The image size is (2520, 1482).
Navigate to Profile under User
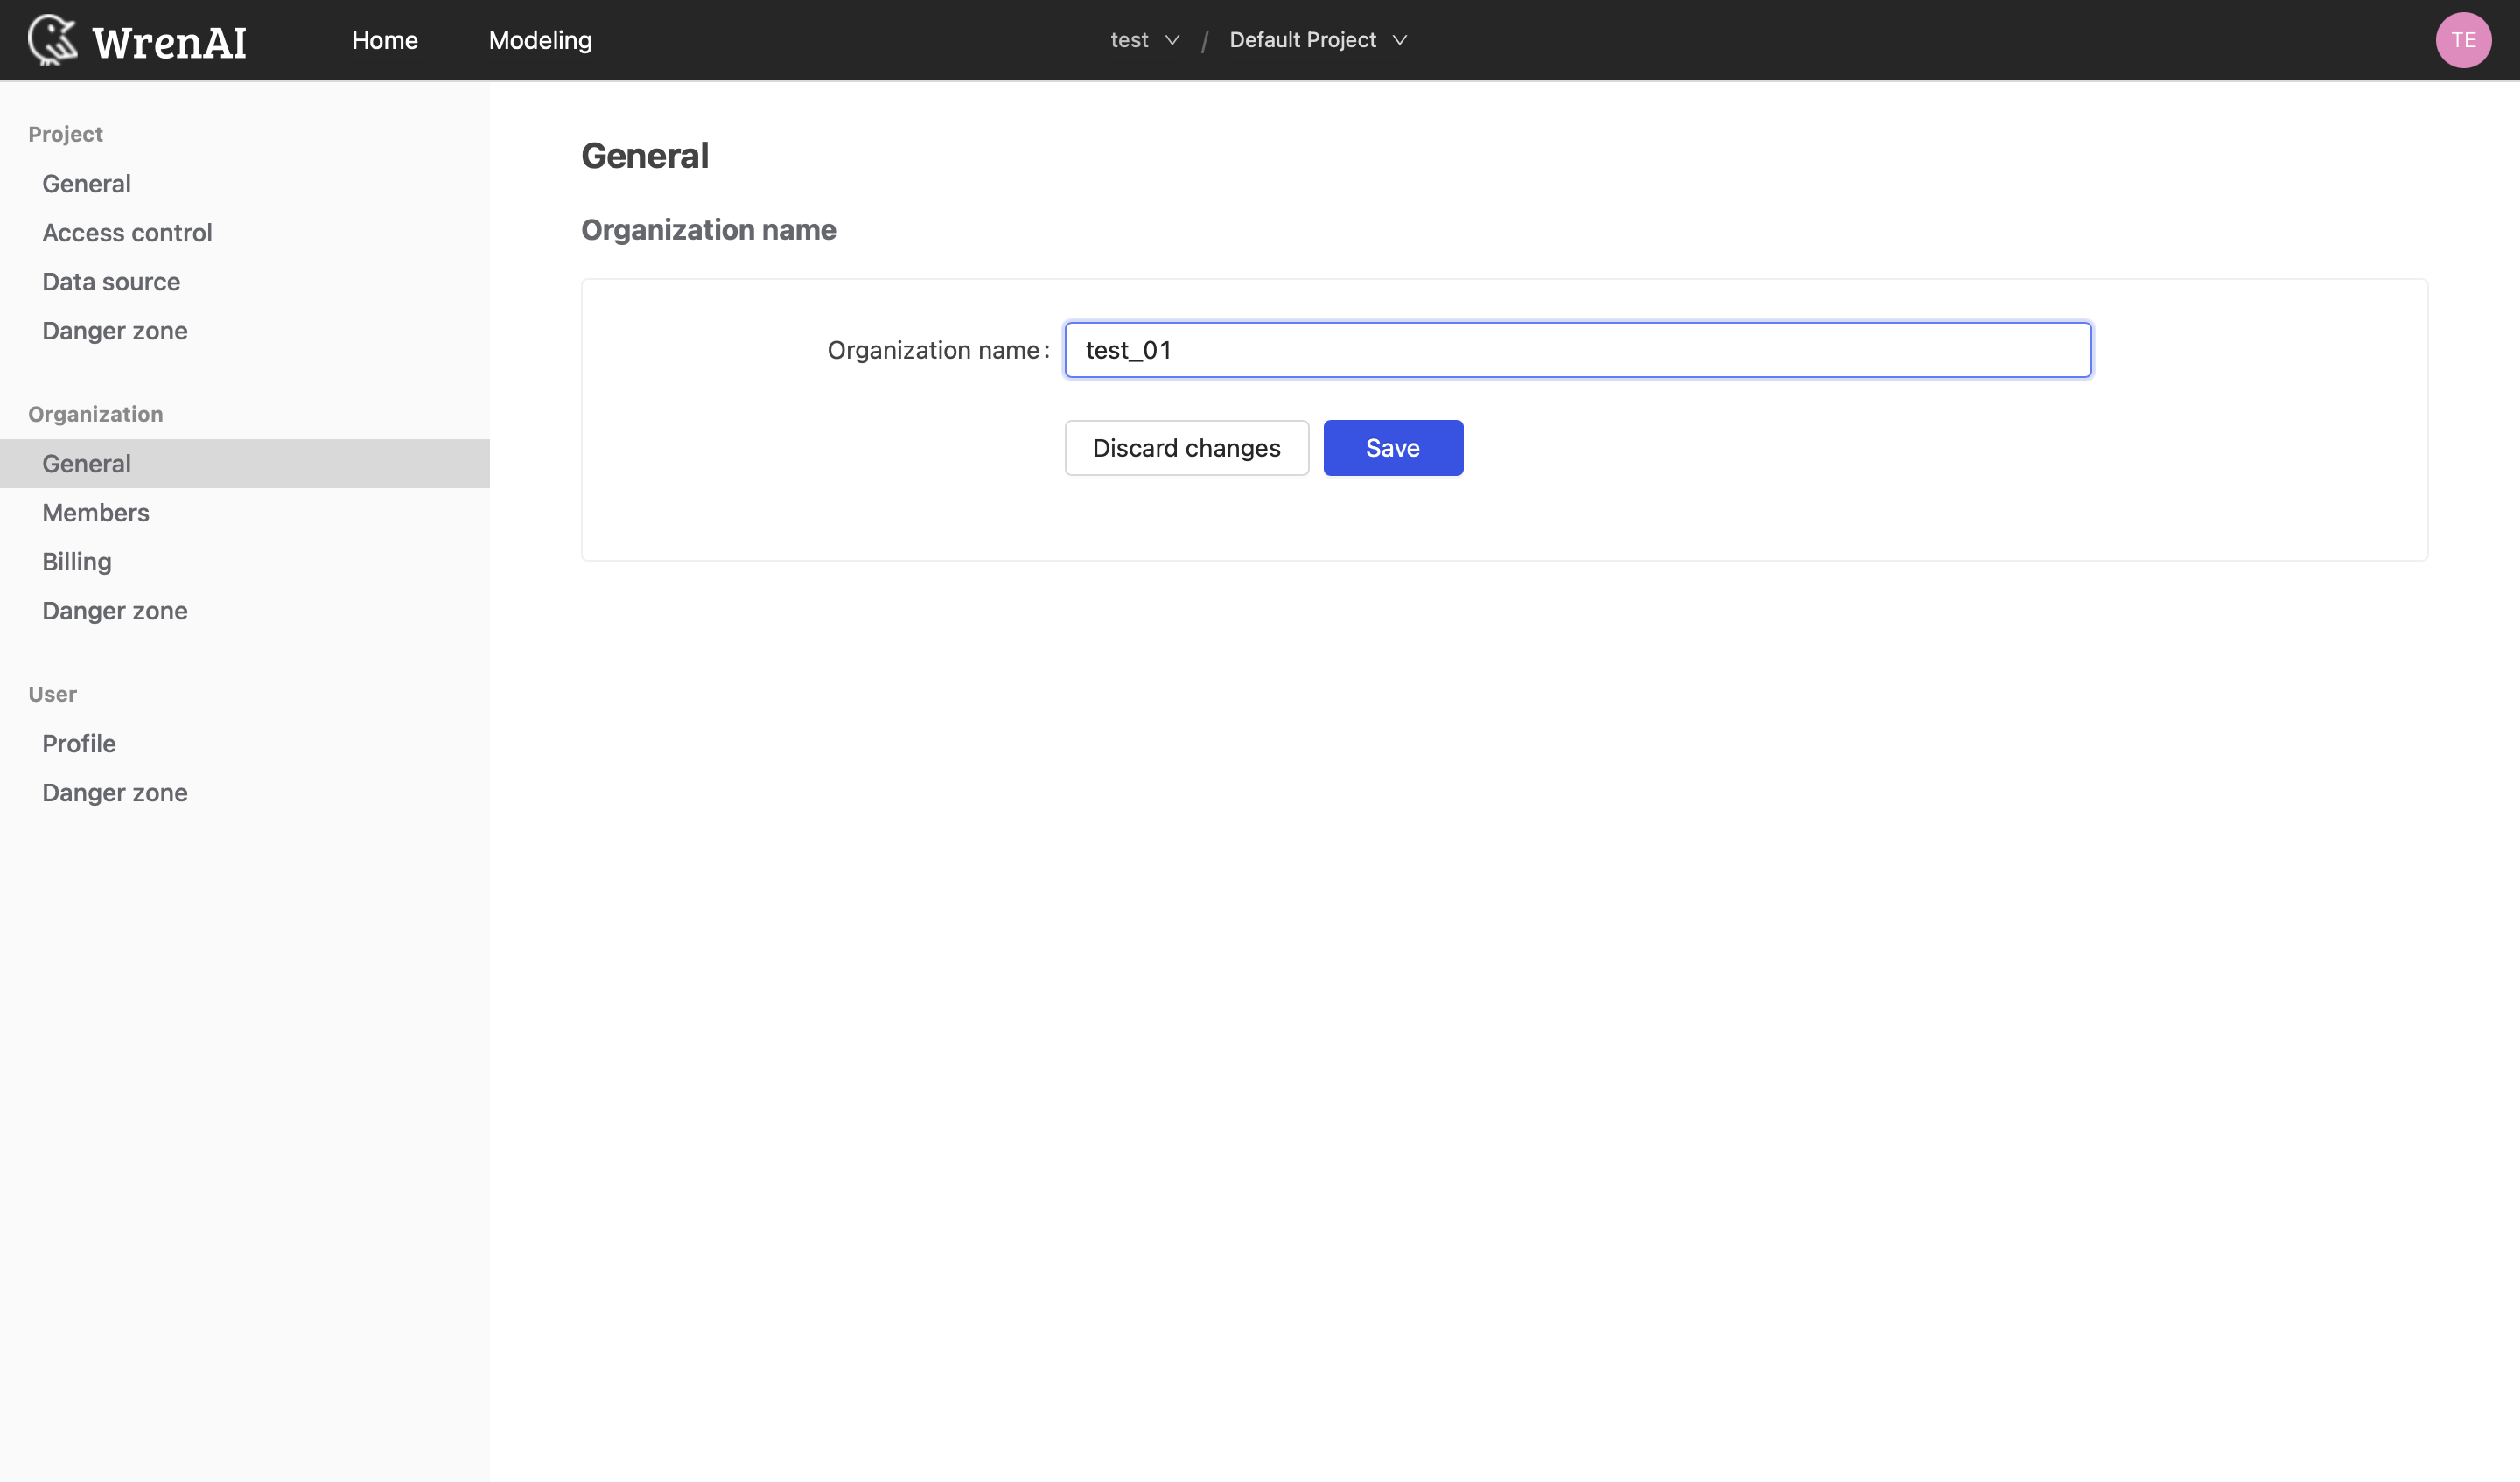pos(78,741)
